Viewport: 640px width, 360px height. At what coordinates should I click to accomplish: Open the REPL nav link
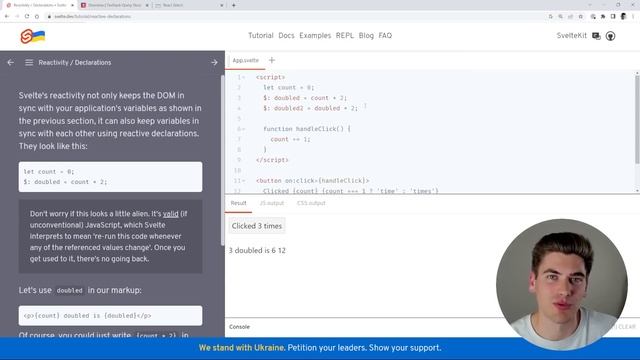[x=344, y=36]
